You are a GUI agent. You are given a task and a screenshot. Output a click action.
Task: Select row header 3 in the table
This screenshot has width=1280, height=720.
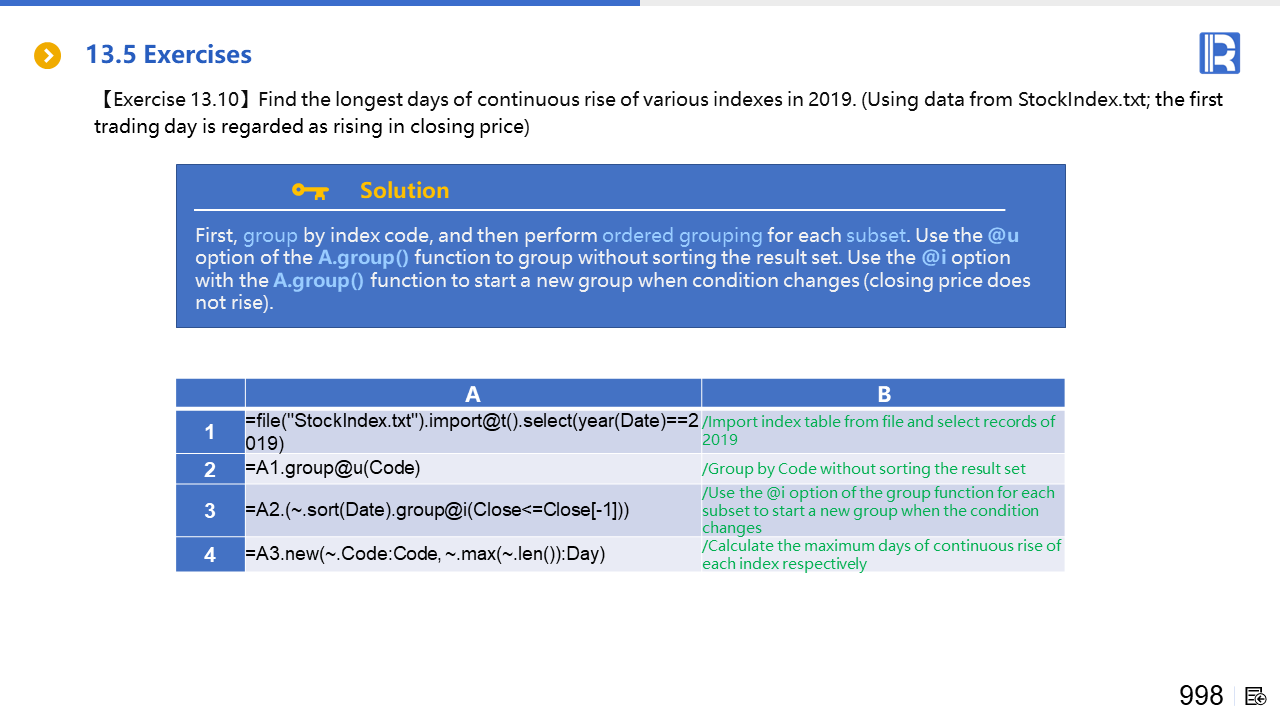click(x=210, y=510)
